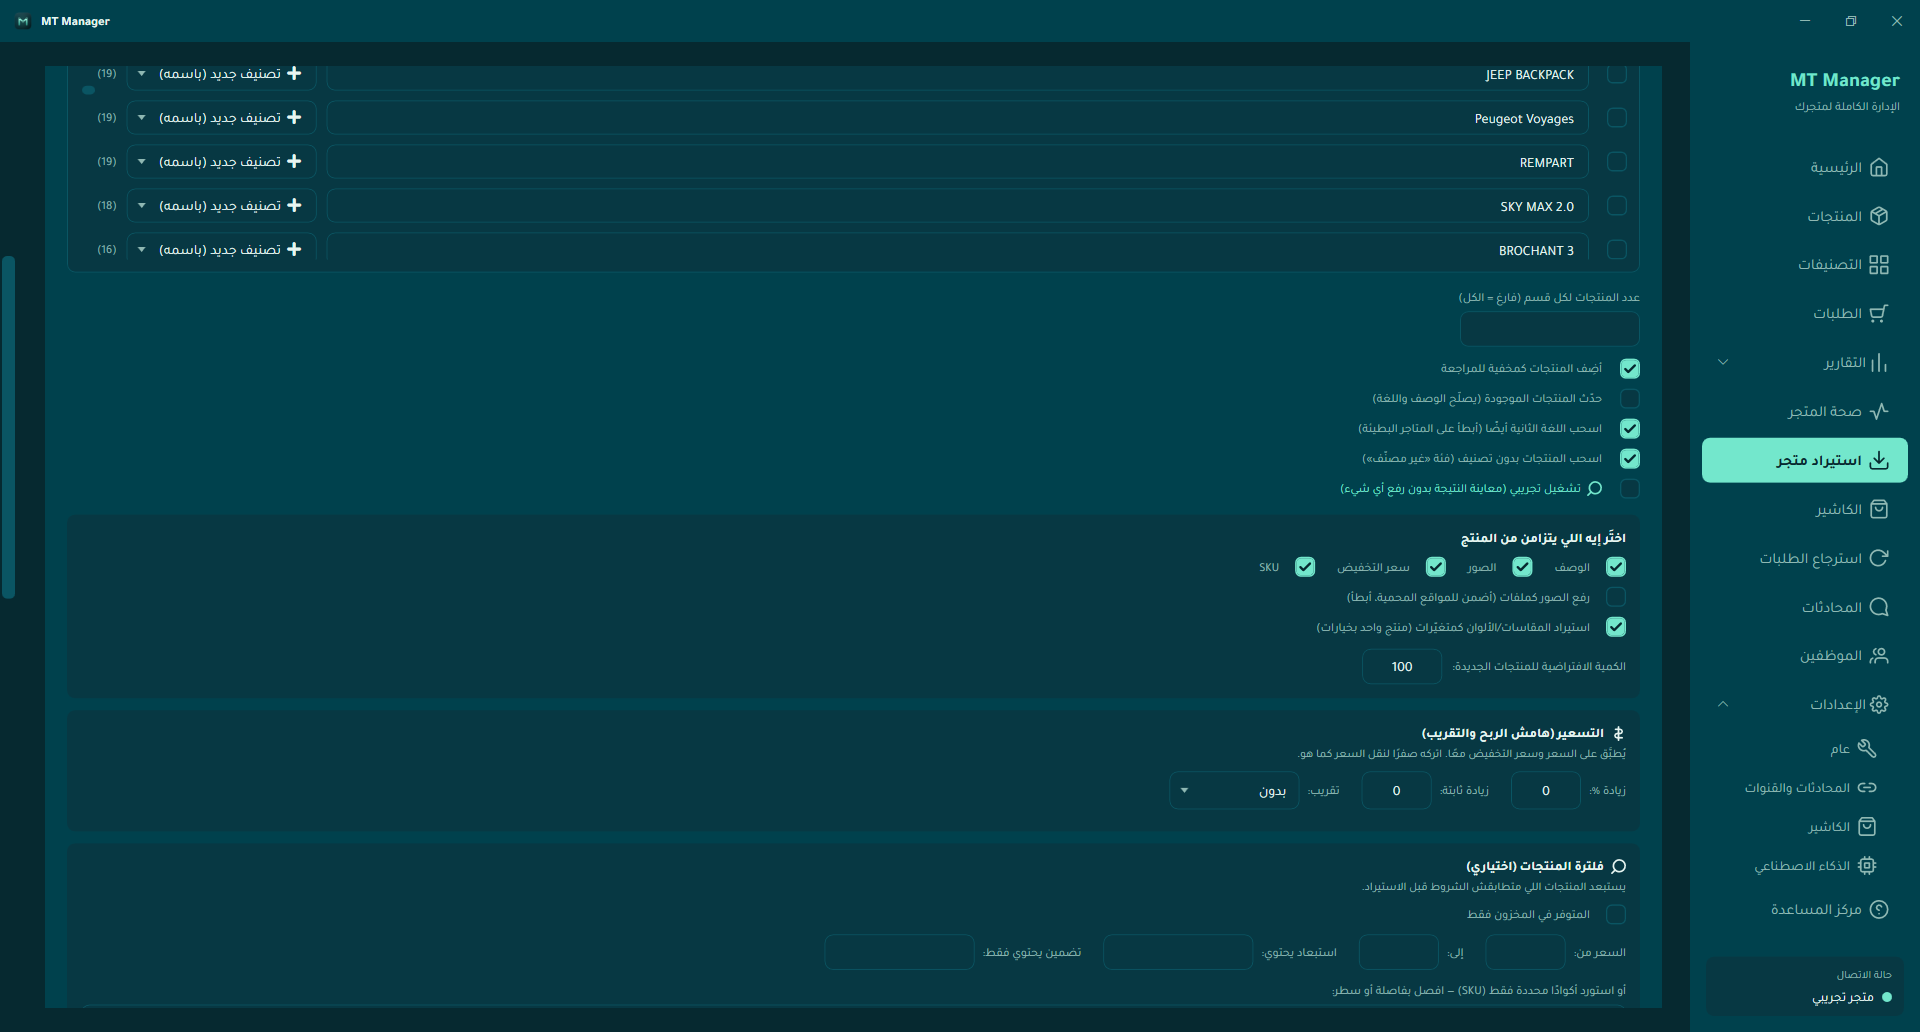Image resolution: width=1920 pixels, height=1032 pixels.
Task: Click the left vertical page scrollbar
Action: click(x=9, y=428)
